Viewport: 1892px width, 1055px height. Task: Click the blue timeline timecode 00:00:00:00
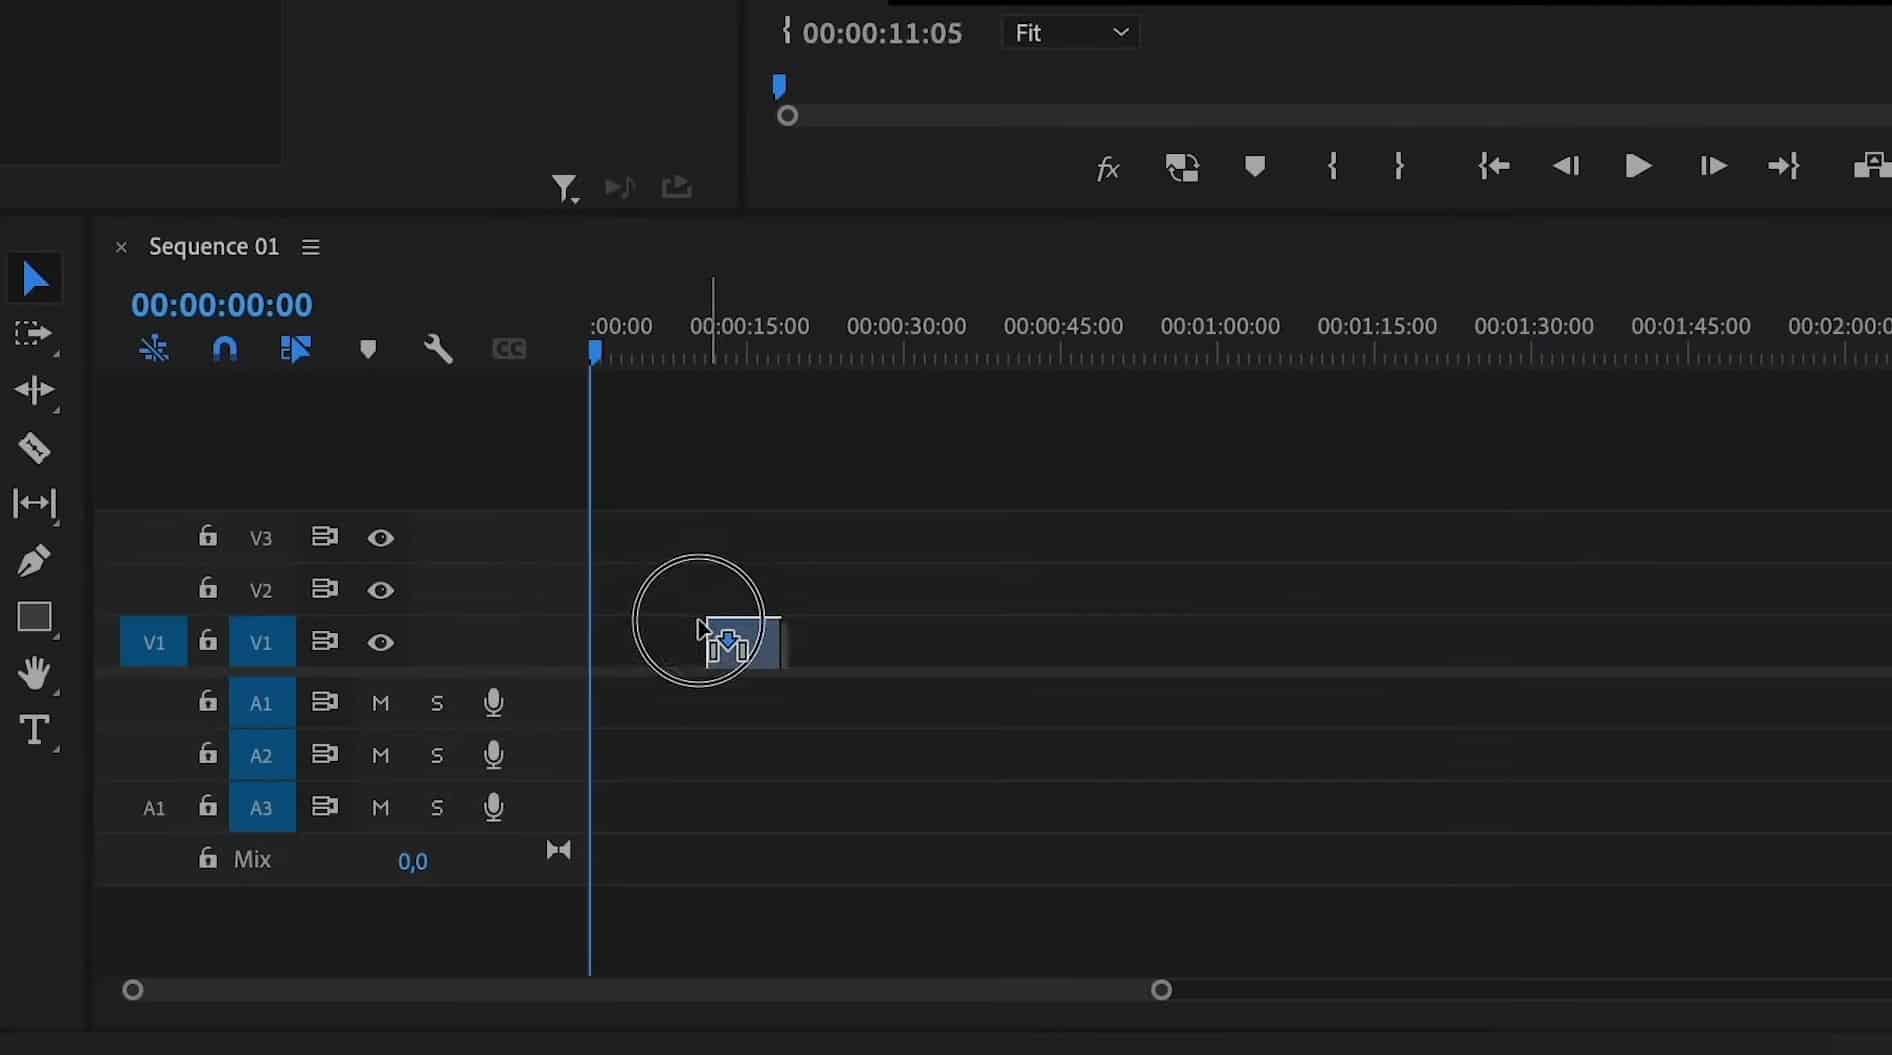(222, 305)
